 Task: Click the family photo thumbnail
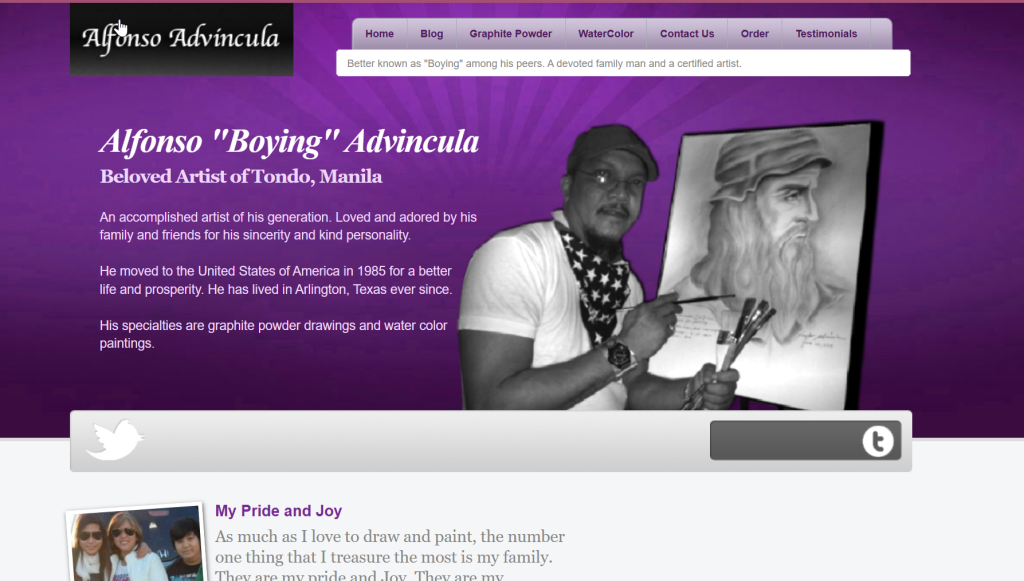click(x=136, y=544)
